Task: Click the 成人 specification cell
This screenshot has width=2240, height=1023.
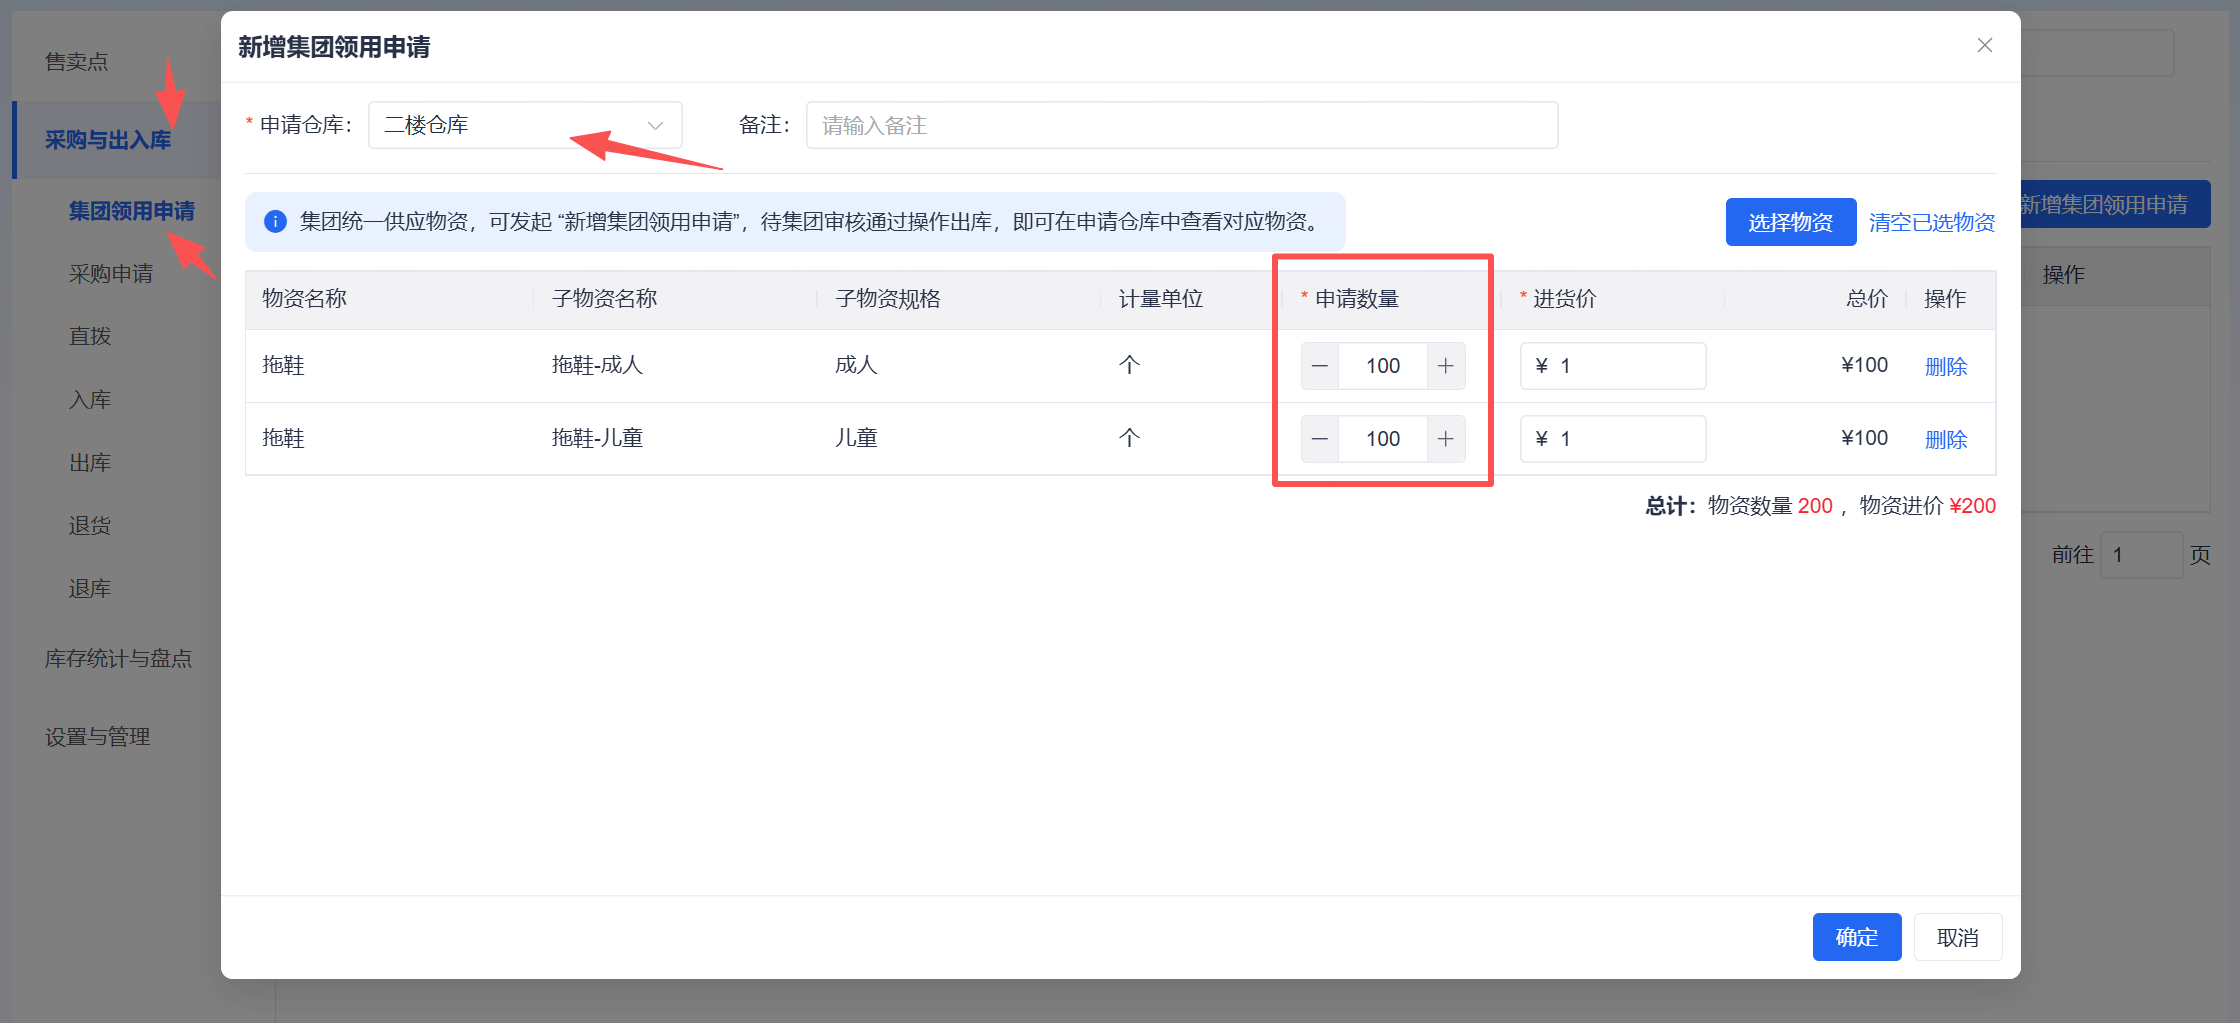Action: 857,365
